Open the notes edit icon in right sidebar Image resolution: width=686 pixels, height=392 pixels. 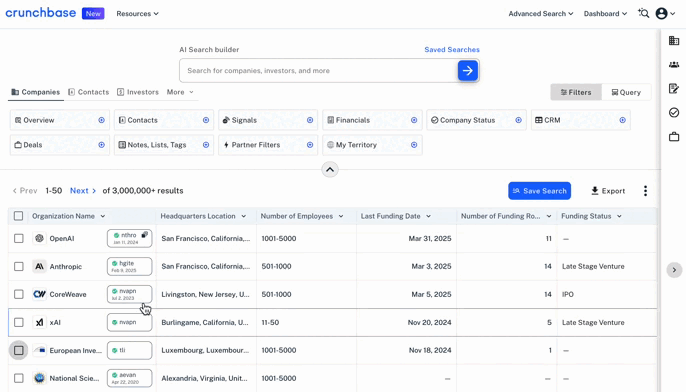674,89
